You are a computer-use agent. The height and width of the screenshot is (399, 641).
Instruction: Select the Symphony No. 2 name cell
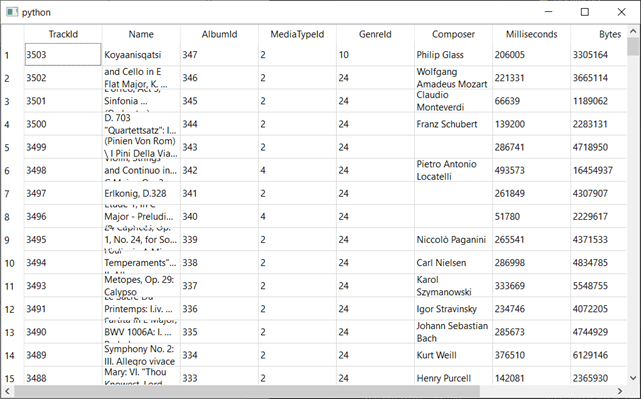pyautogui.click(x=141, y=355)
